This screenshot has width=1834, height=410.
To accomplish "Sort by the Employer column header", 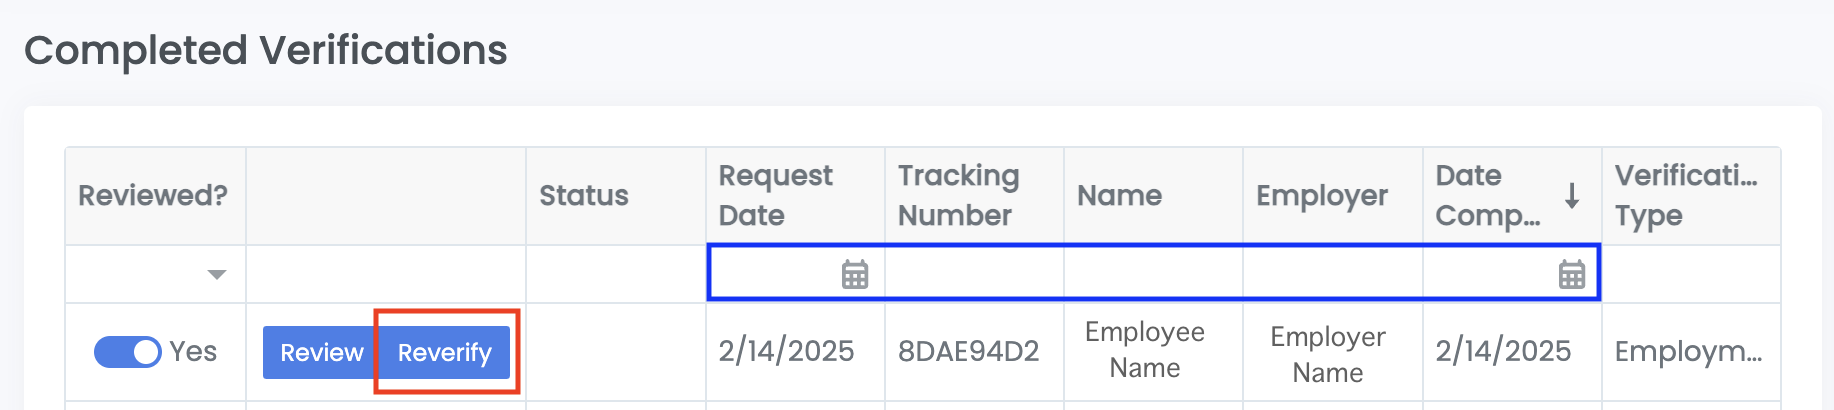I will [1322, 195].
